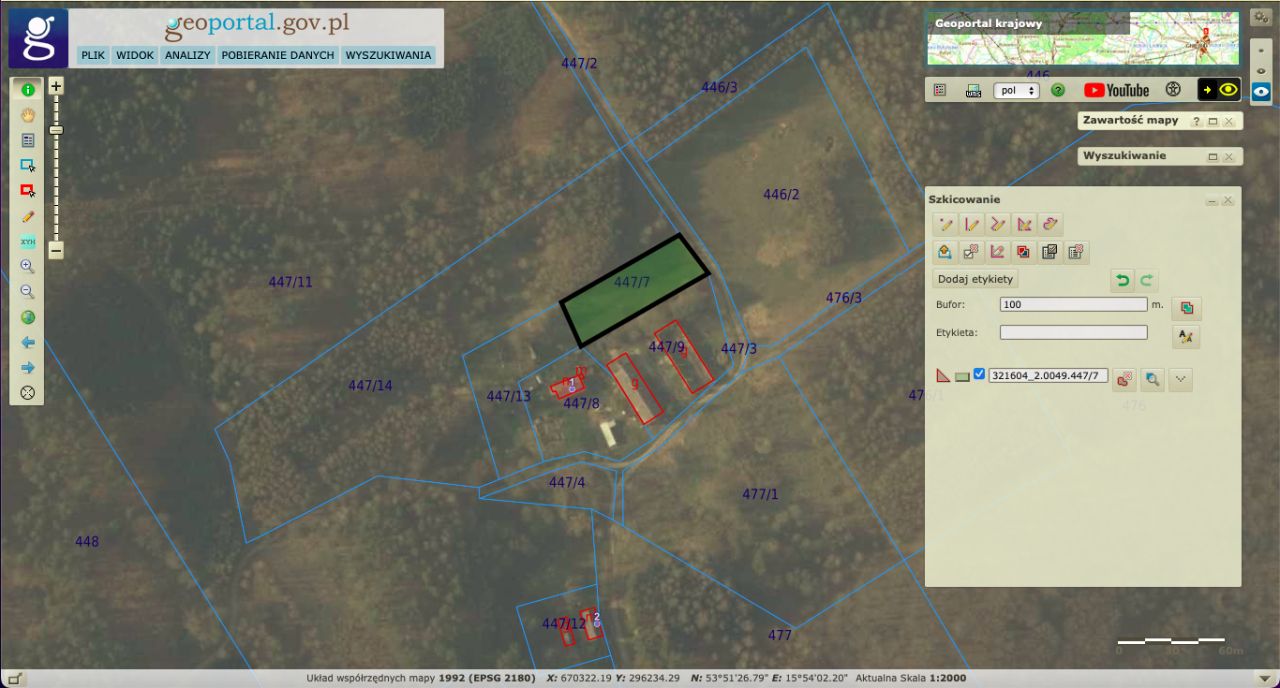Click the plus zoom-in button above slider
Screen dimensions: 1280x688
[x=56, y=87]
